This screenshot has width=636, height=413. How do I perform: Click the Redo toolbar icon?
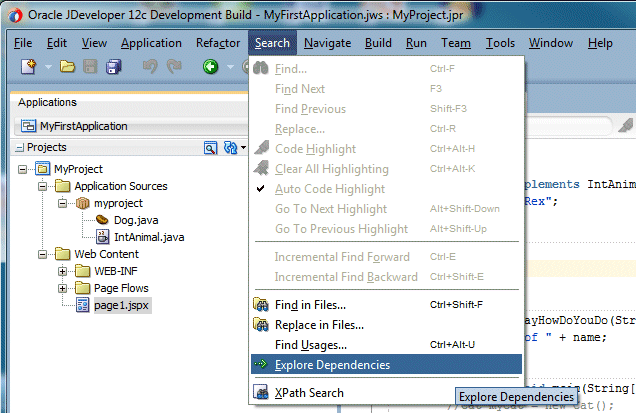174,67
